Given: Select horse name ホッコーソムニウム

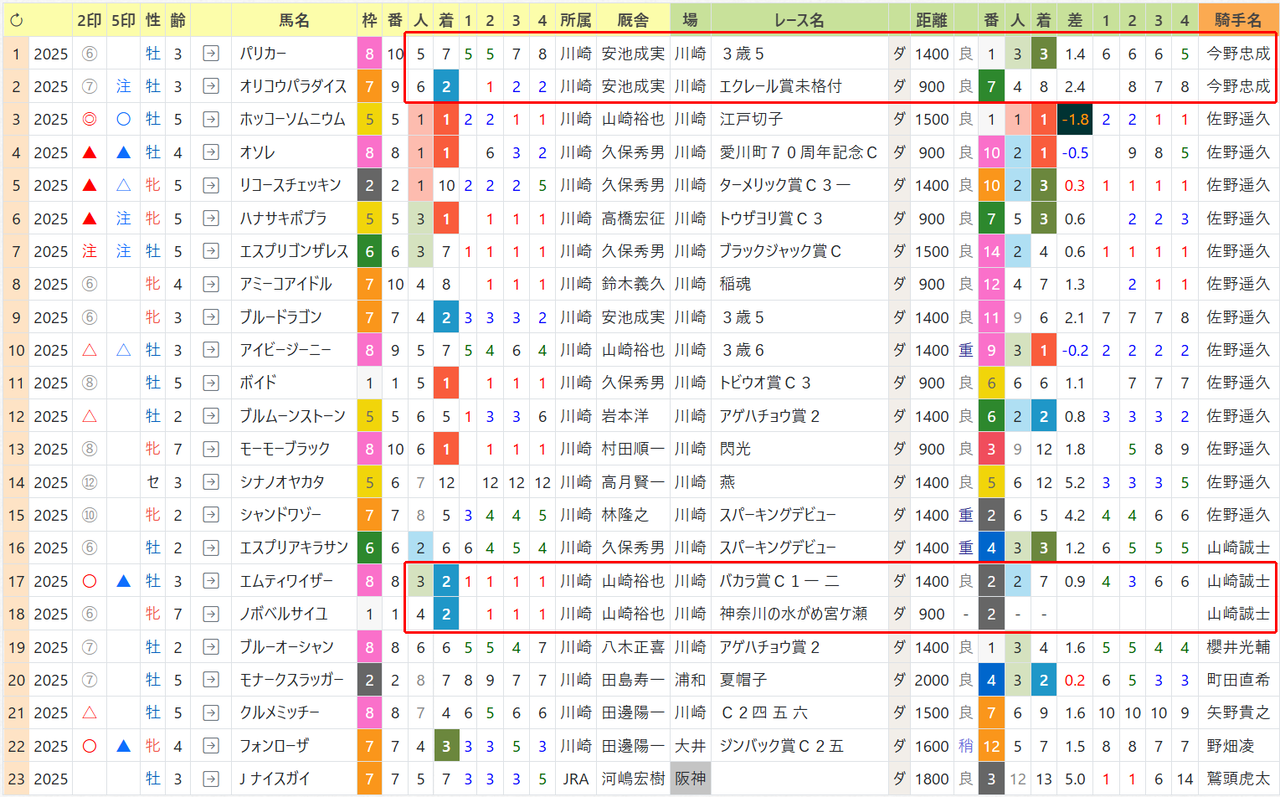Looking at the screenshot, I should click(x=292, y=120).
